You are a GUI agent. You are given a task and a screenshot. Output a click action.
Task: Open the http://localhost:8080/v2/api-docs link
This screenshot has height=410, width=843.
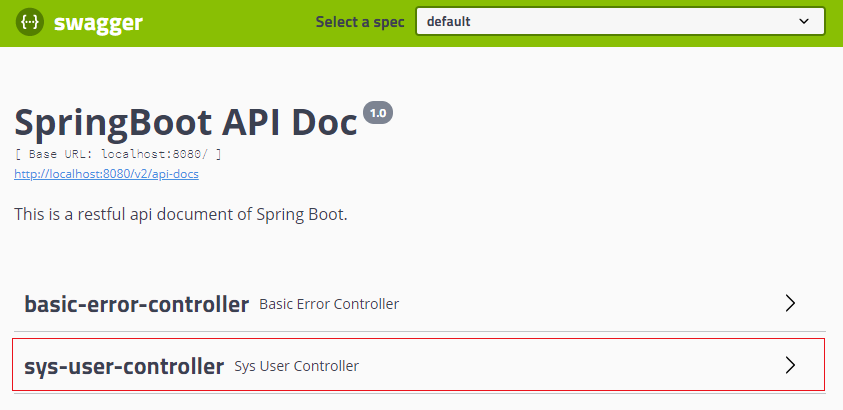pos(106,174)
